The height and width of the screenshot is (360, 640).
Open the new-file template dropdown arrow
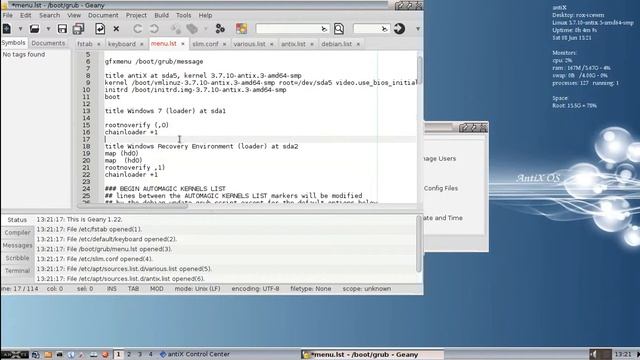tap(20, 29)
